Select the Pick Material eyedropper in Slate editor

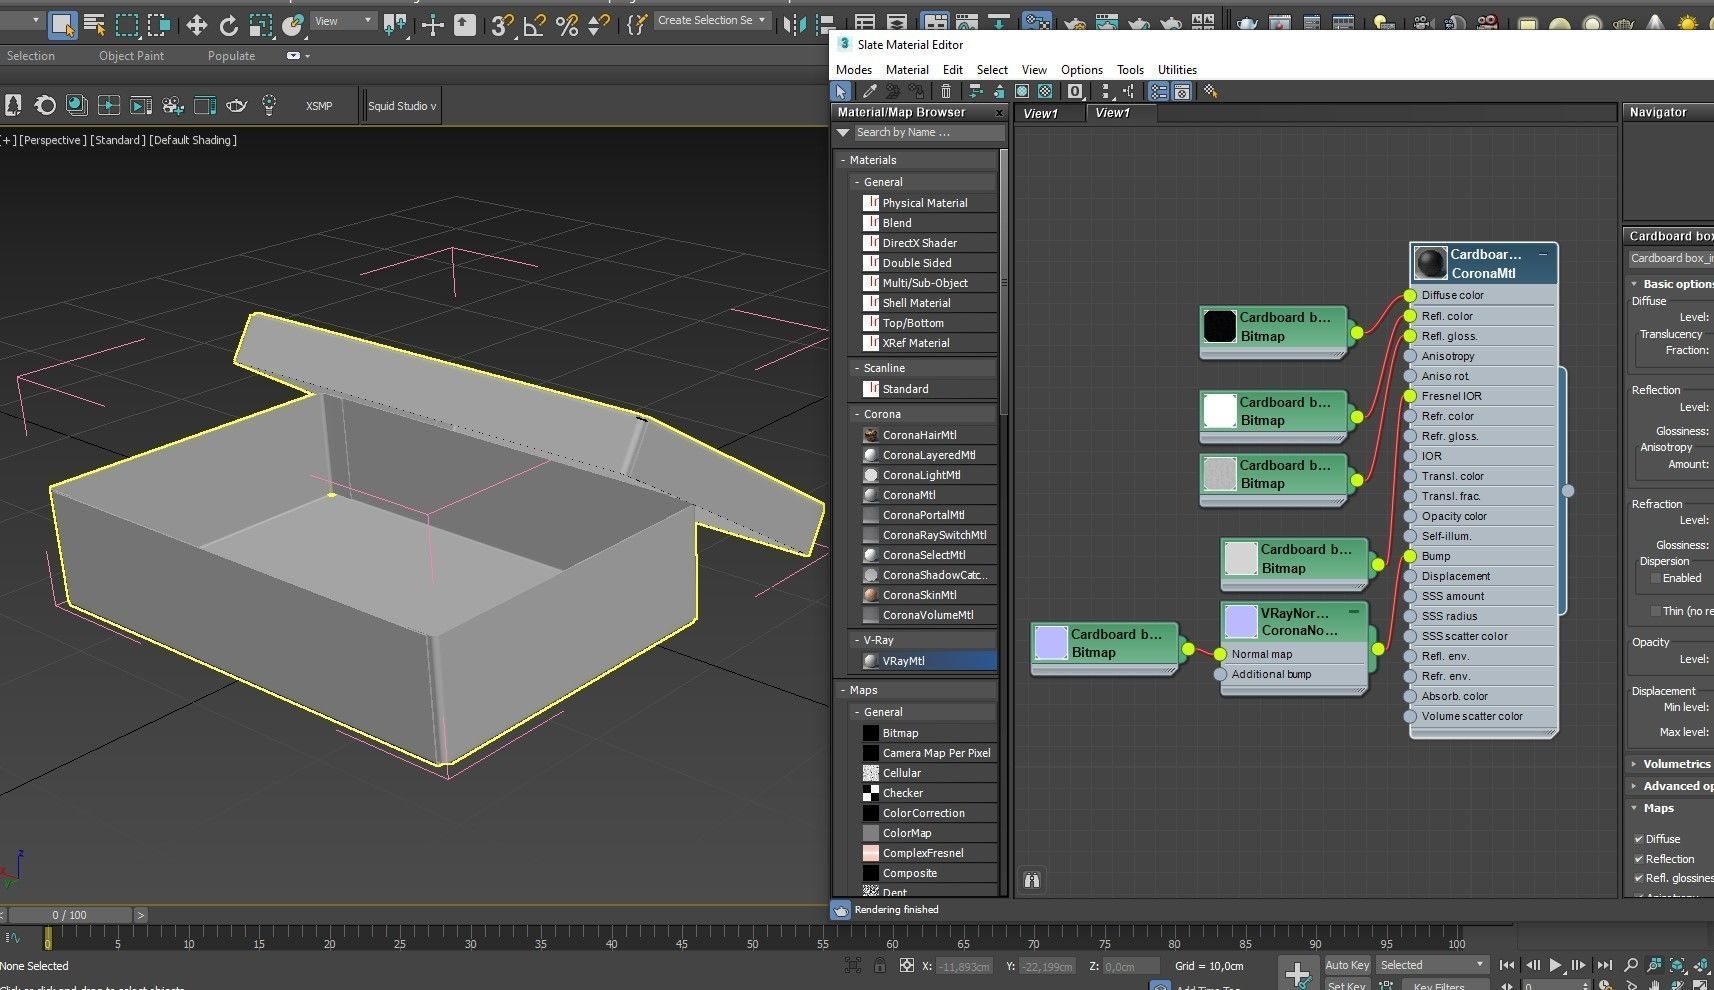tap(869, 91)
